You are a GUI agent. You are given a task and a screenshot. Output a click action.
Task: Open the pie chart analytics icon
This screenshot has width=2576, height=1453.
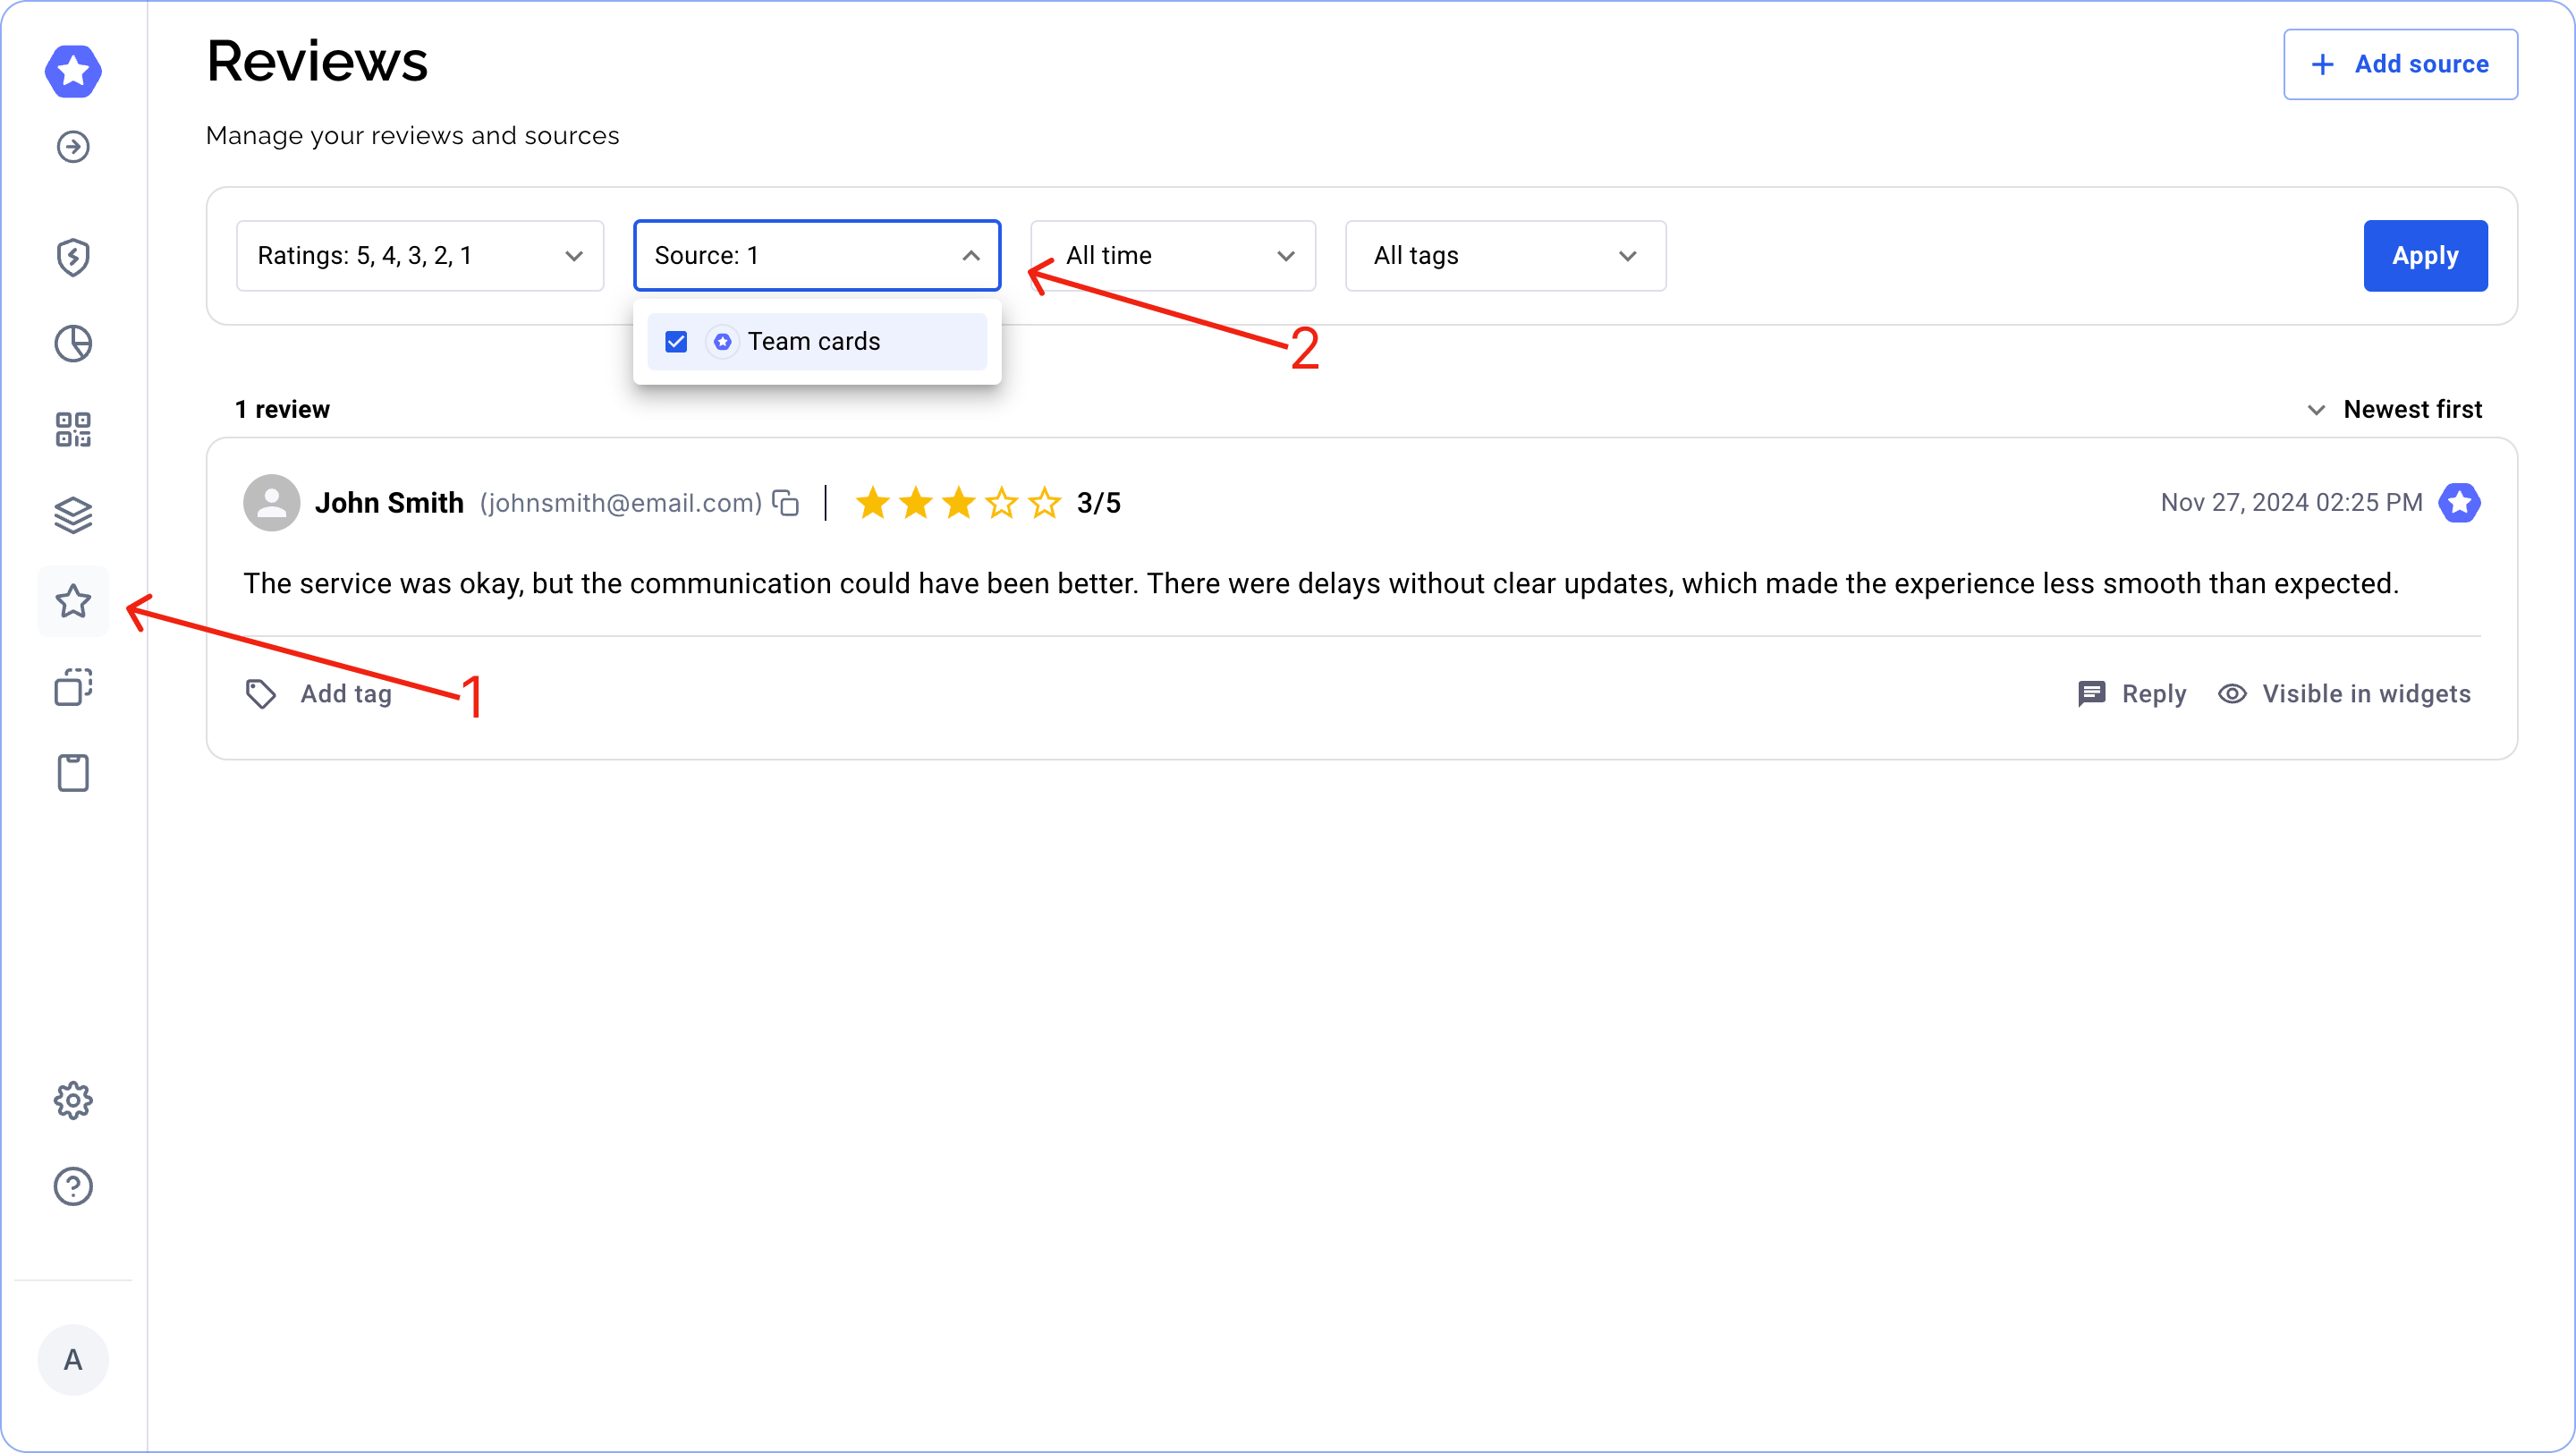73,343
